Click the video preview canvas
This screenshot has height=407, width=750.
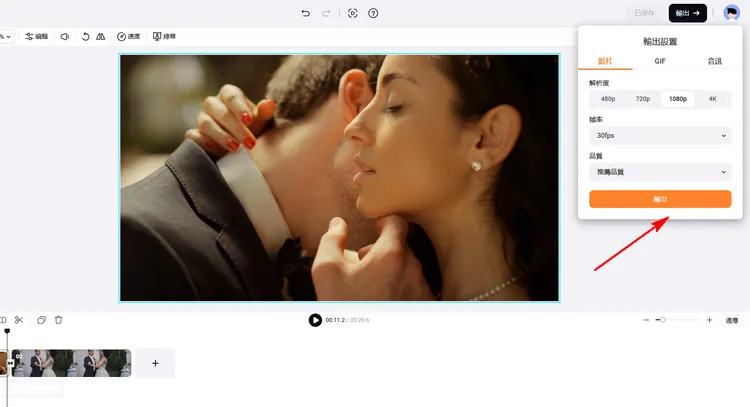[x=339, y=178]
